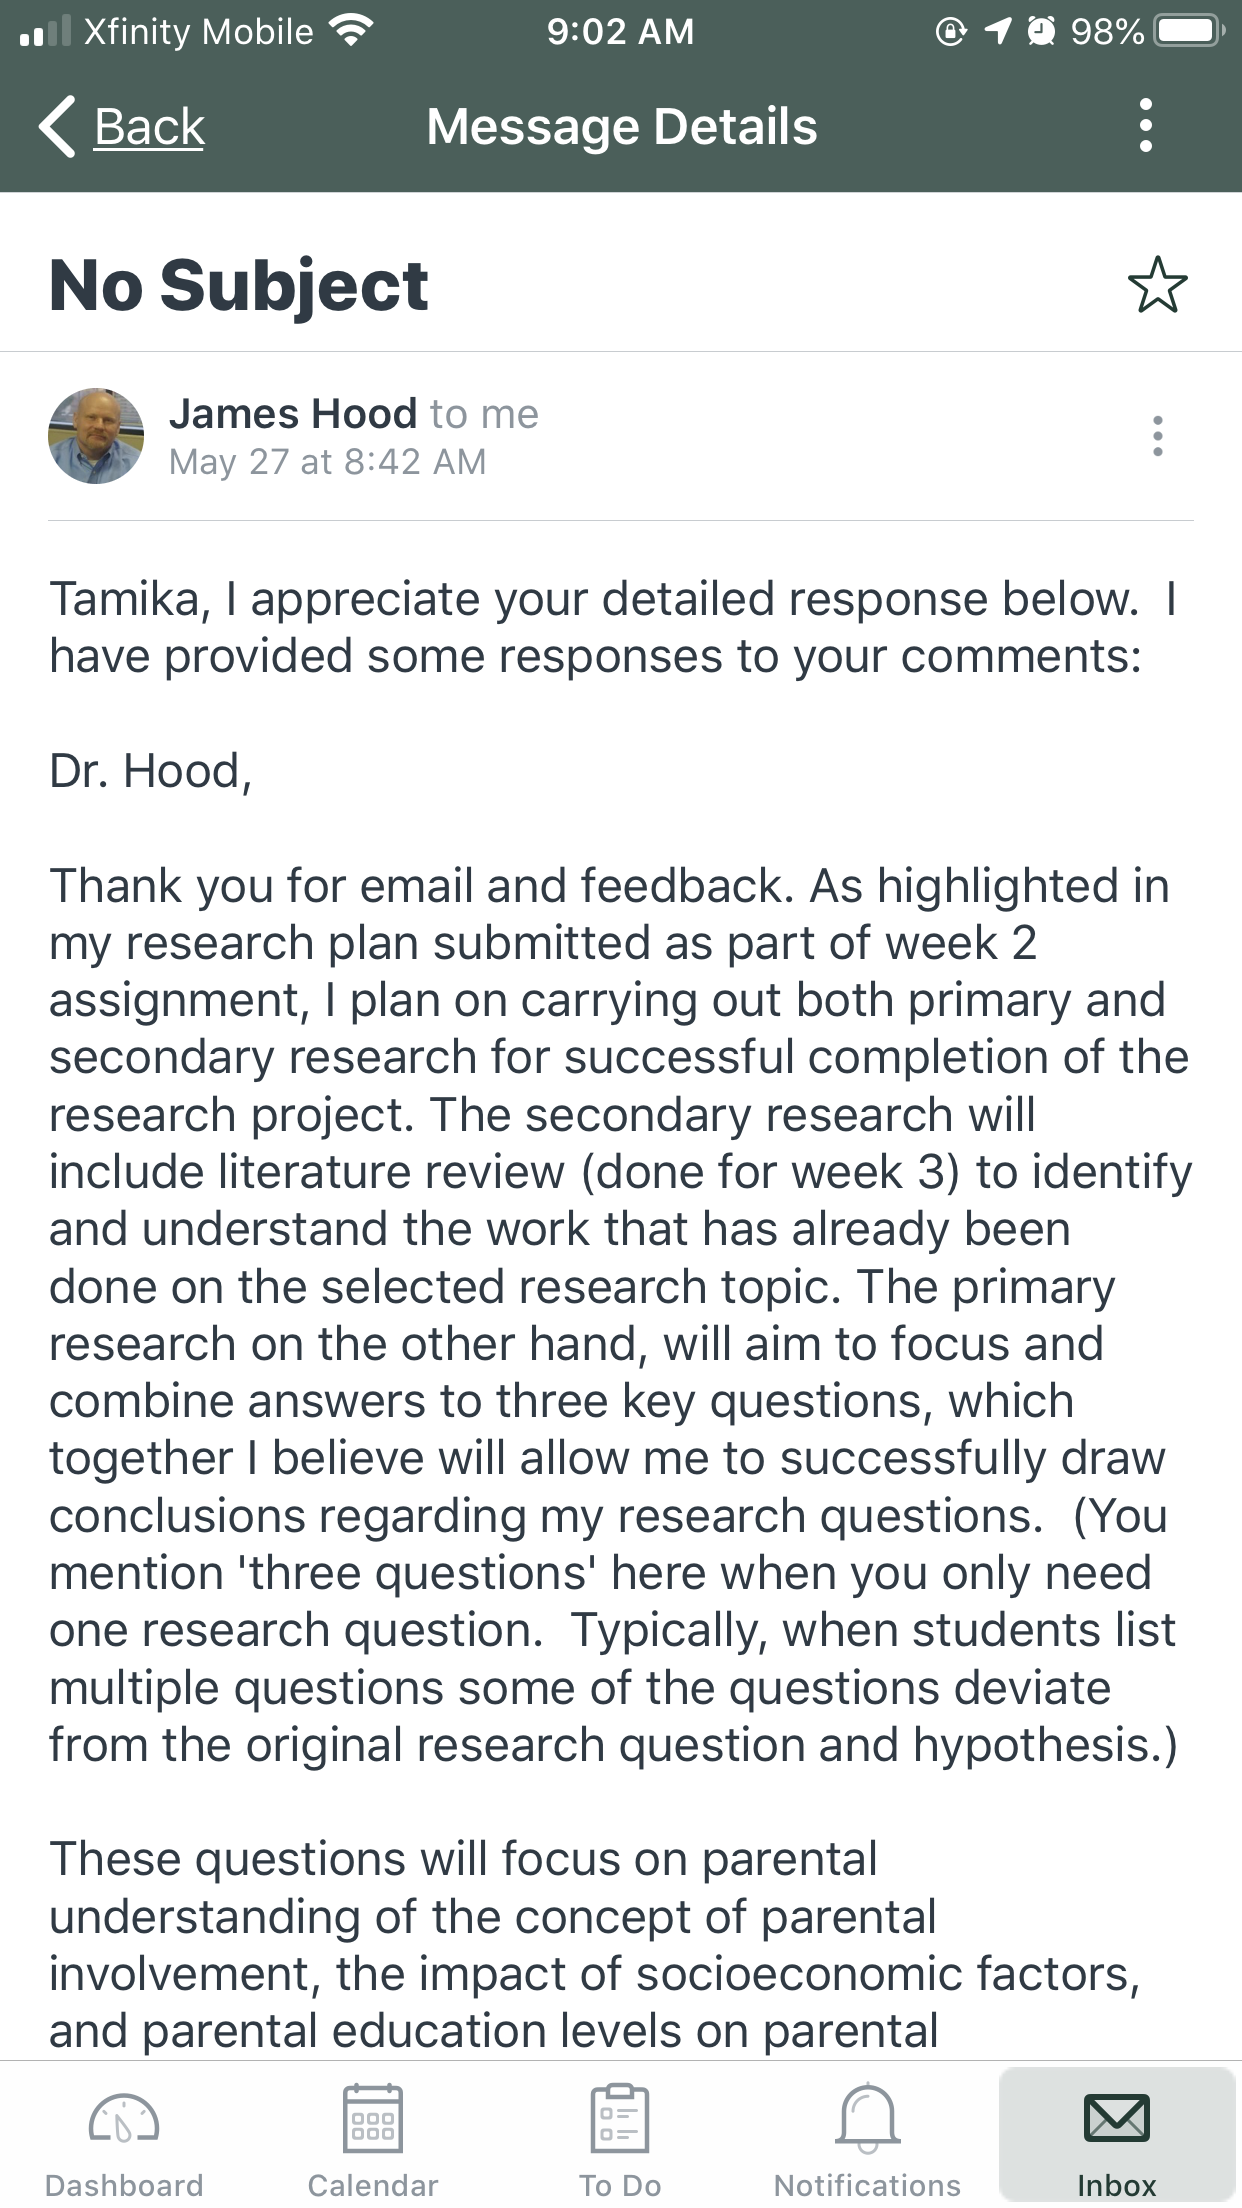1242x2208 pixels.
Task: Tap the sender name James Hood
Action: [293, 413]
